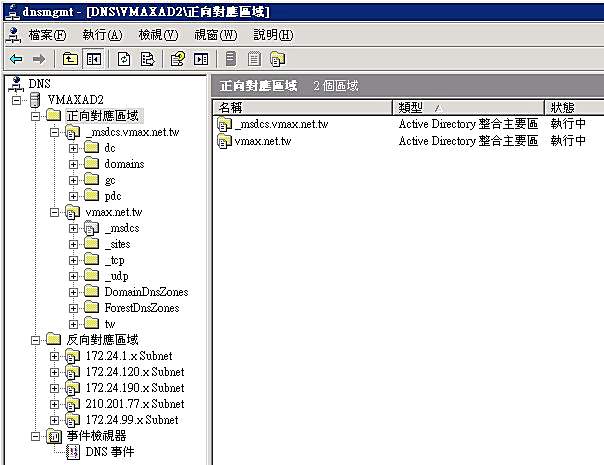Expand the domains folder node
This screenshot has width=604, height=465.
point(73,165)
